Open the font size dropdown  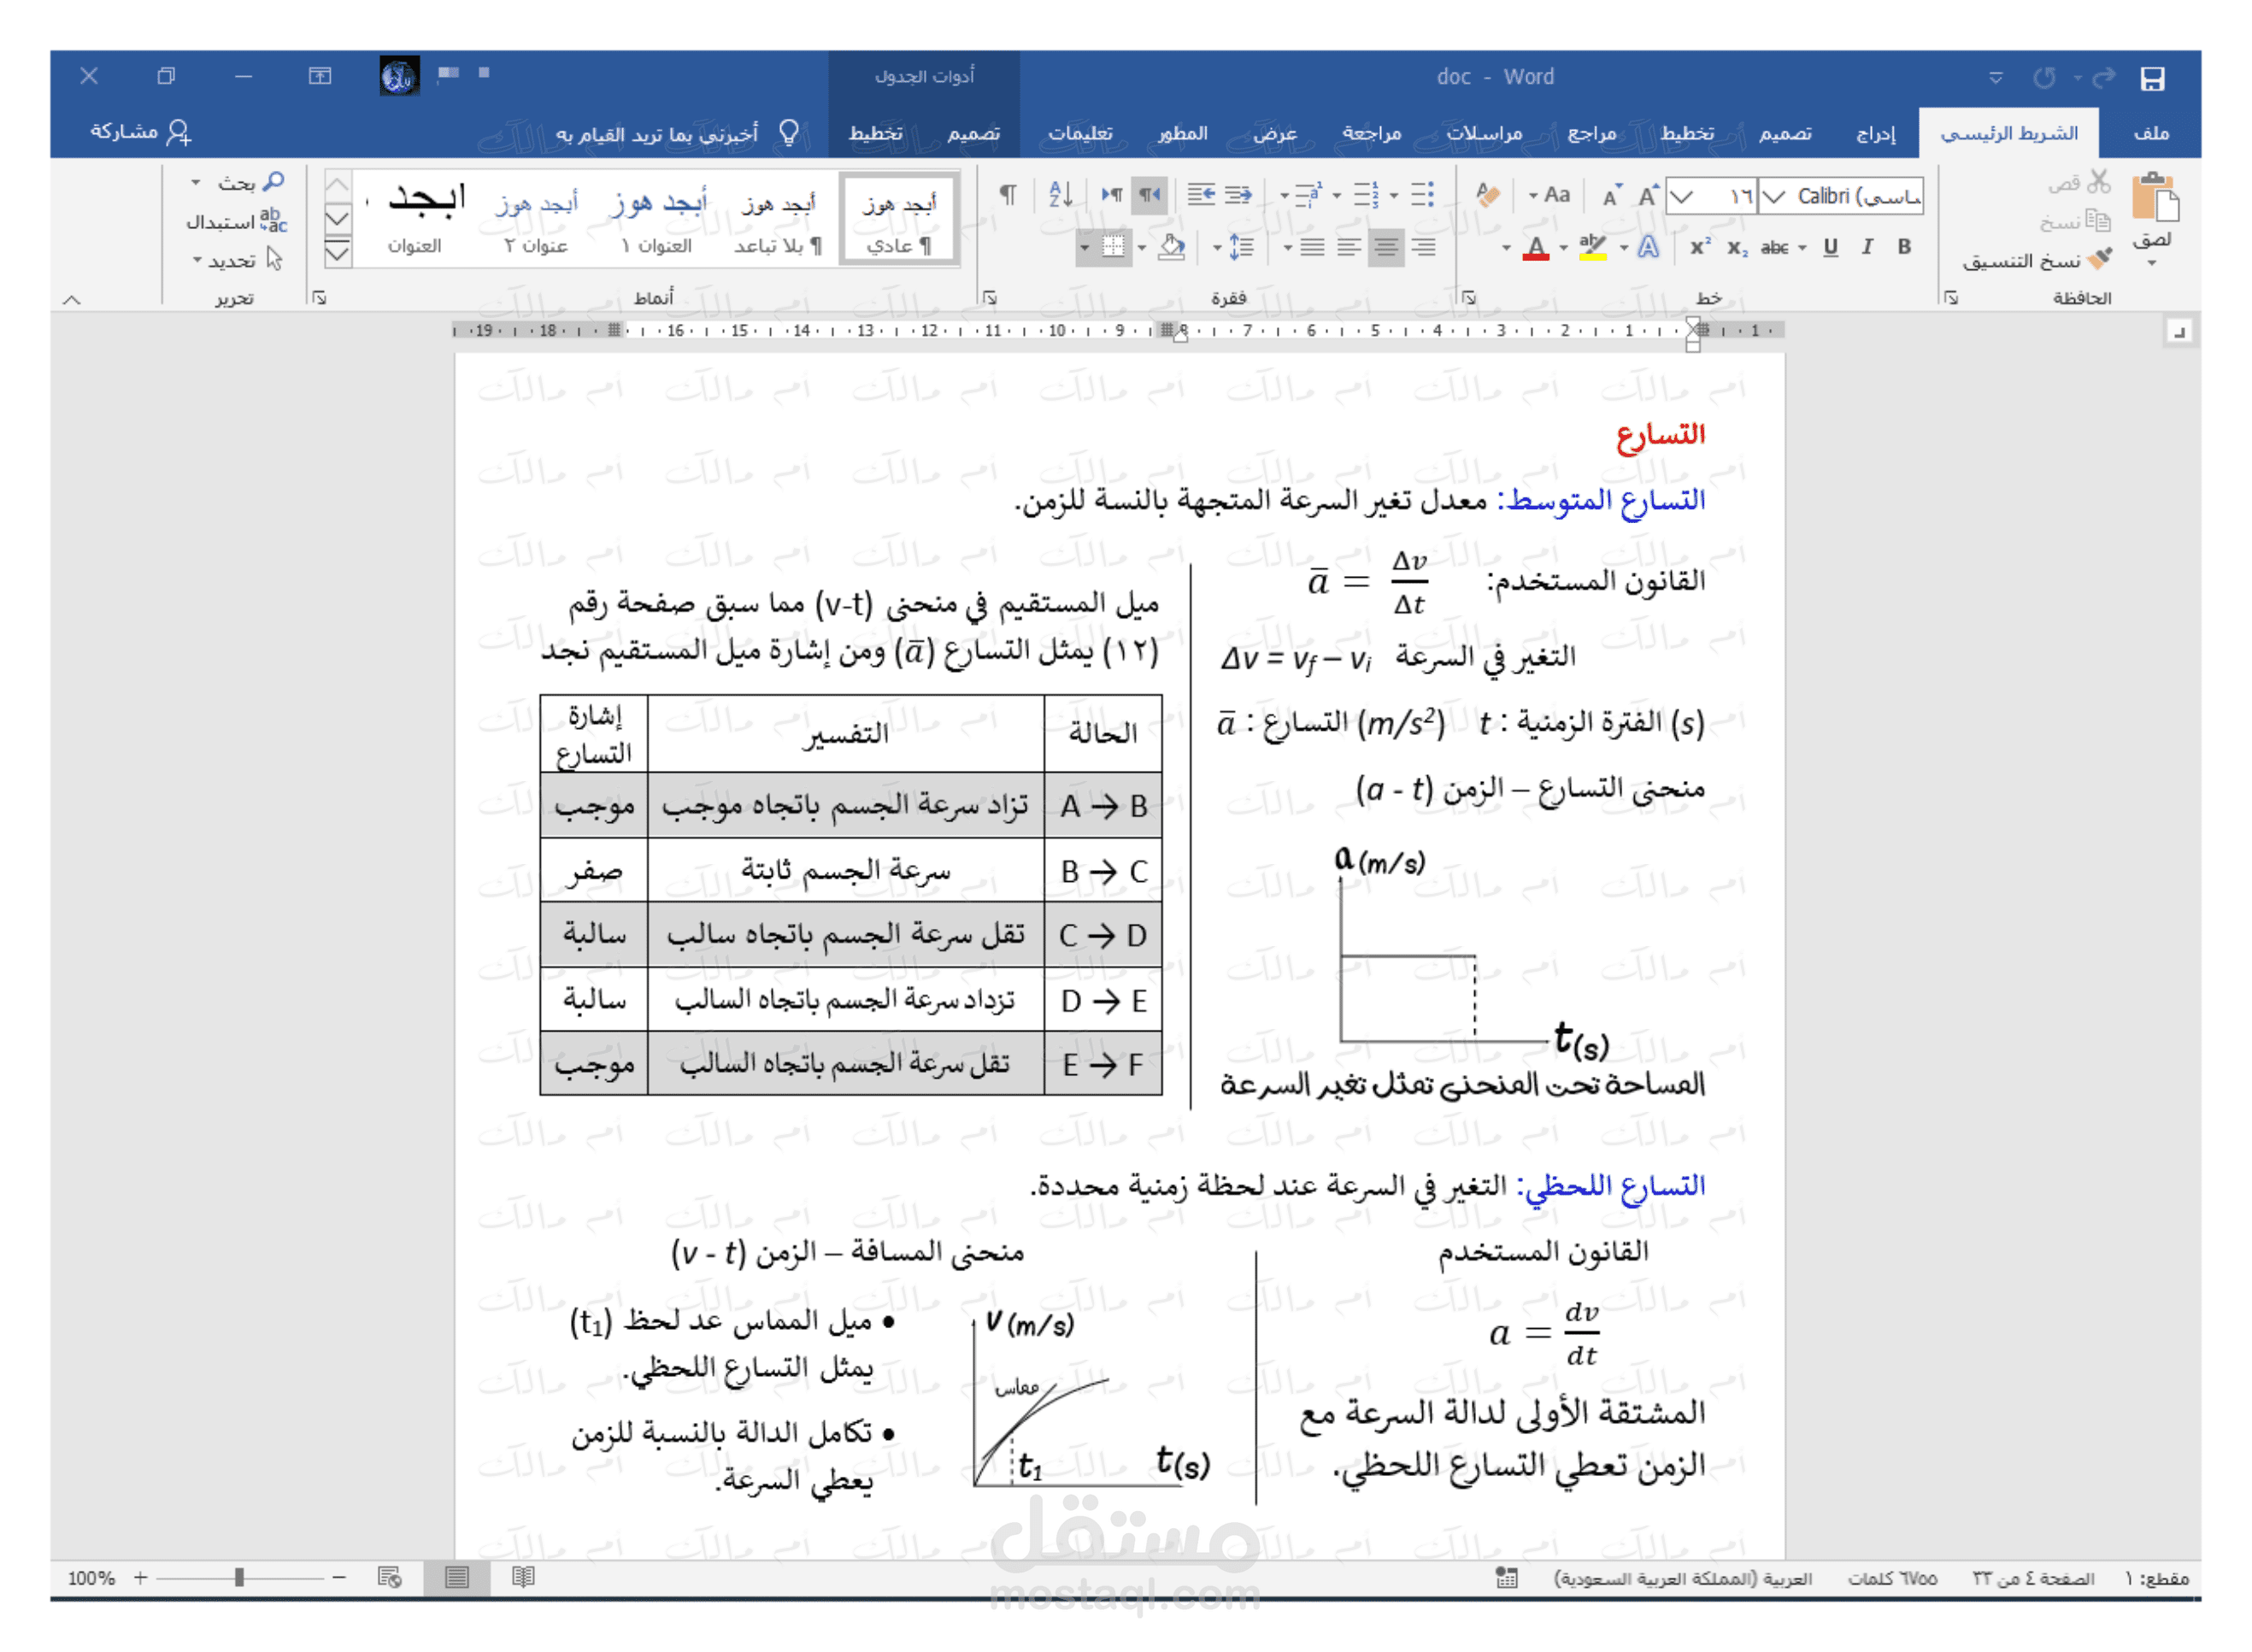(x=1682, y=196)
